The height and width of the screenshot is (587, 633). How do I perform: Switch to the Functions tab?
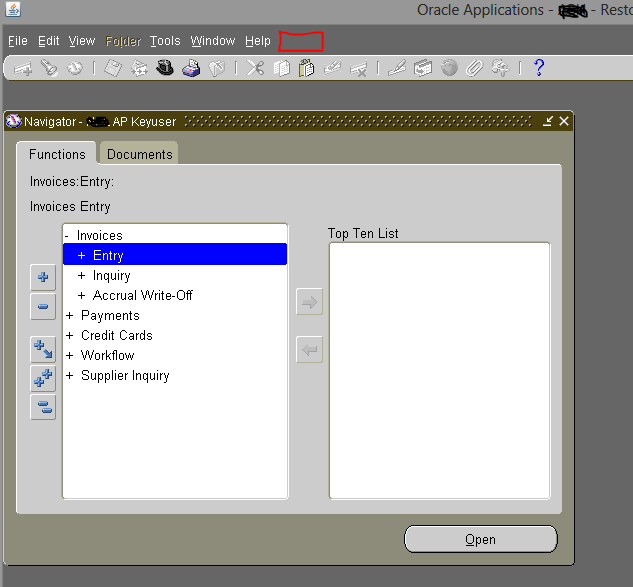57,154
